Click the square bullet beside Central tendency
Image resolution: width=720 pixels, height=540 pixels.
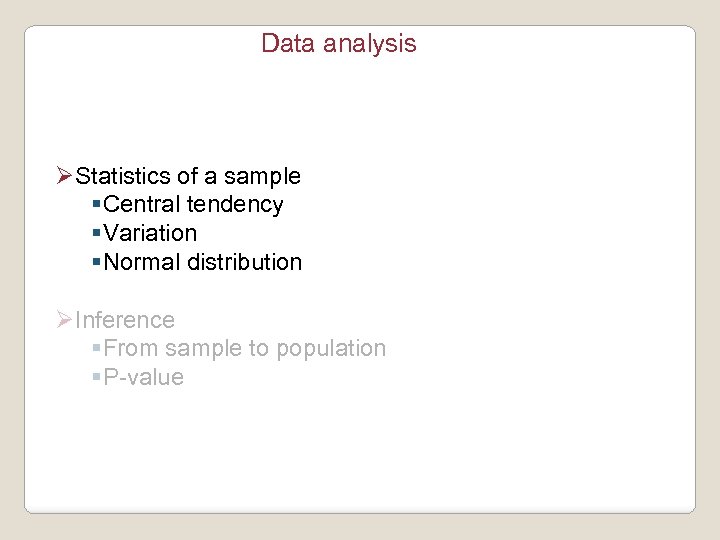coord(96,205)
